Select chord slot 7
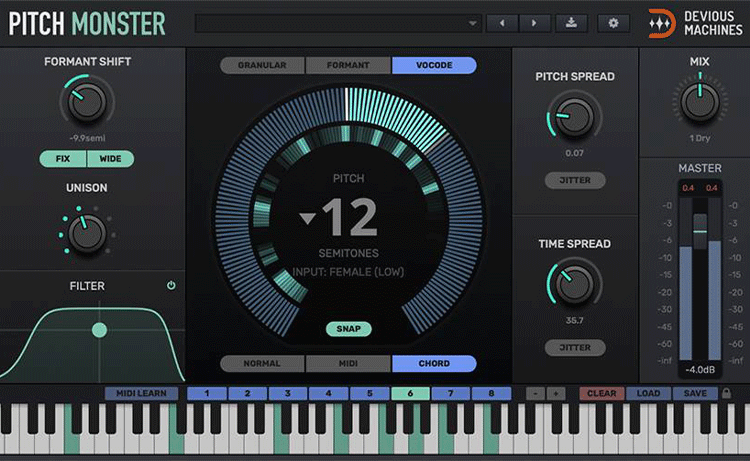The width and height of the screenshot is (750, 461). pos(451,393)
